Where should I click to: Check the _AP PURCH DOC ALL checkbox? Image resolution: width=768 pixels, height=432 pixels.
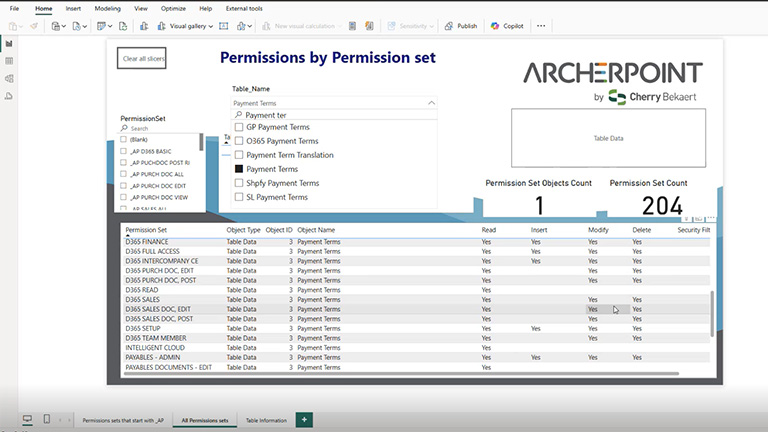coord(123,174)
